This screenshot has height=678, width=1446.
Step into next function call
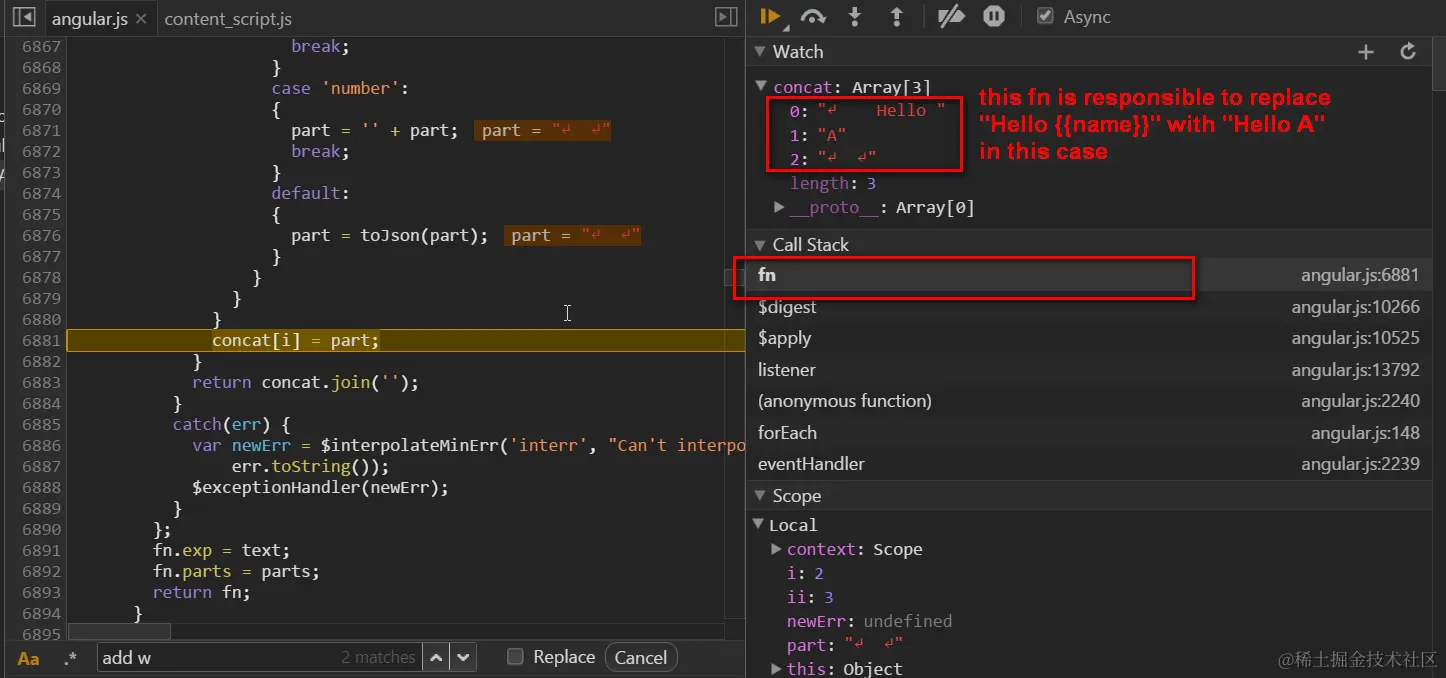[x=855, y=16]
